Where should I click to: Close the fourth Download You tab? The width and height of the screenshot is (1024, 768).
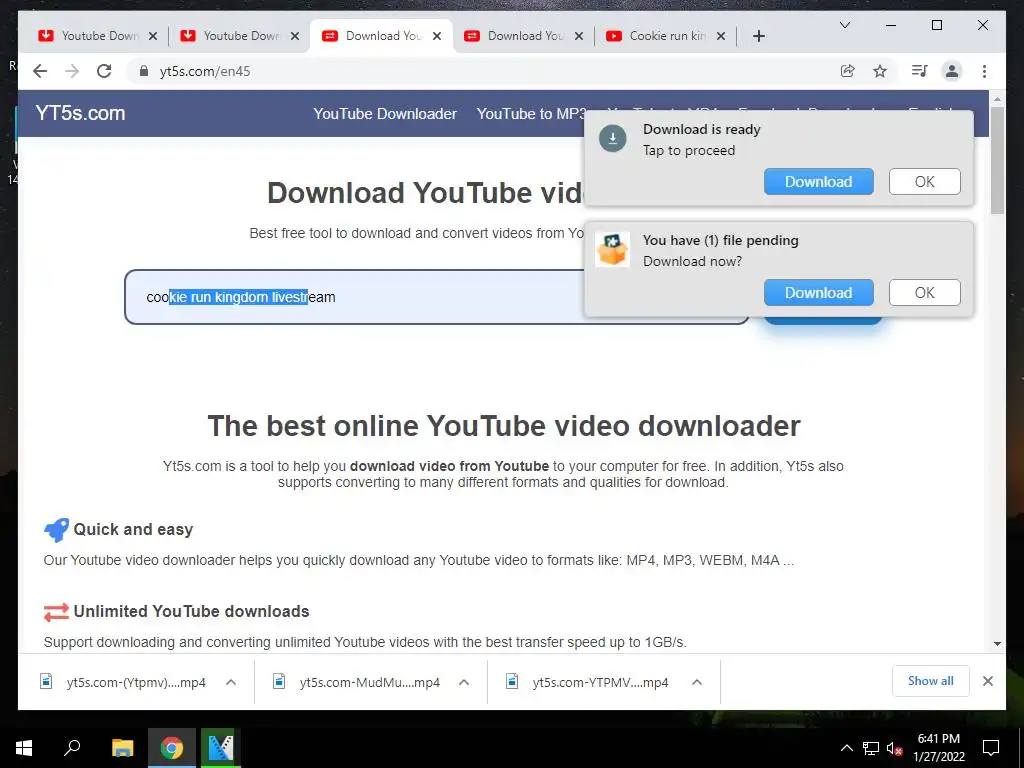[x=579, y=36]
